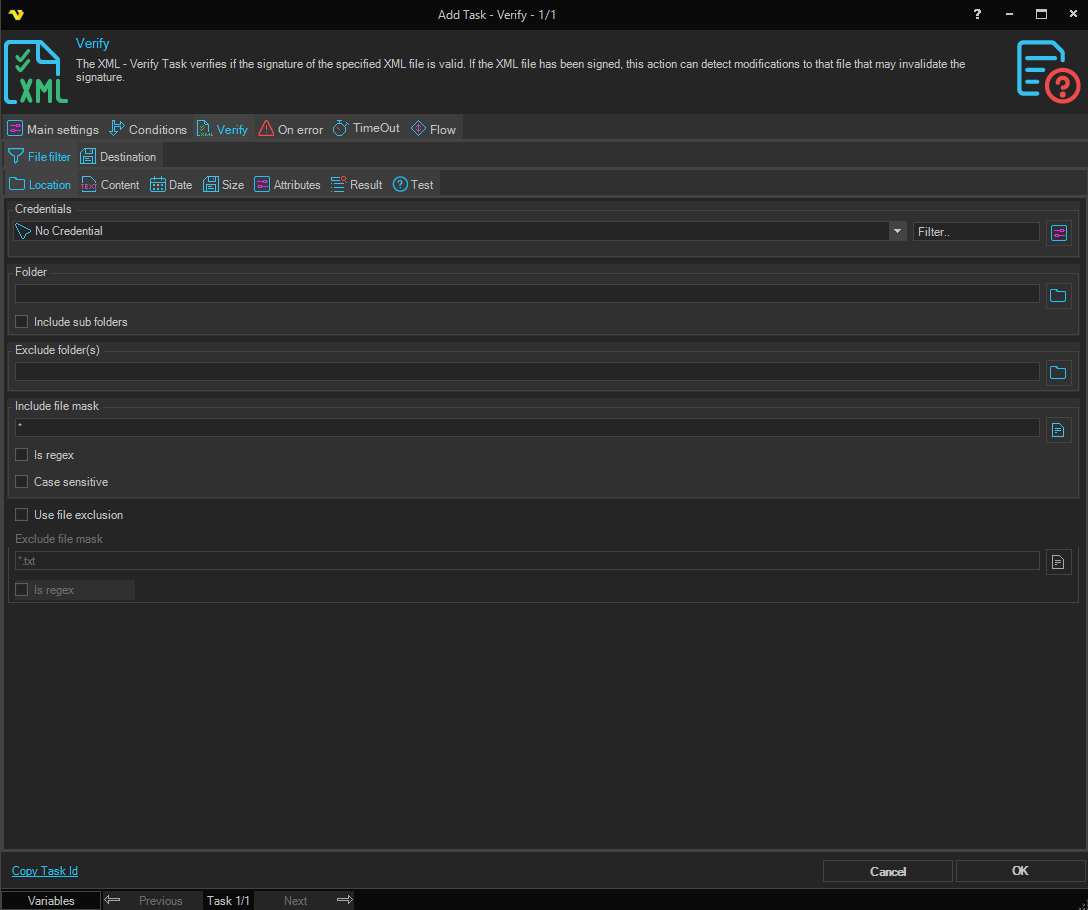Enable Use file exclusion checkbox
The image size is (1088, 910).
[22, 515]
